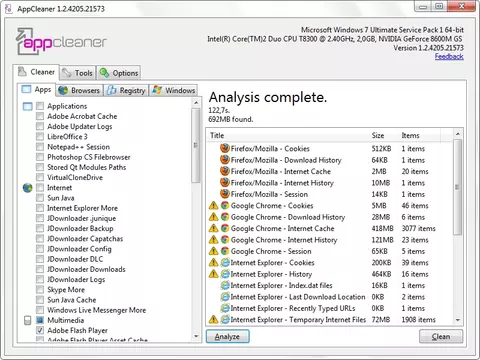Collapse the Multimedia category icon
Screen dimensions: 480x360
28,320
